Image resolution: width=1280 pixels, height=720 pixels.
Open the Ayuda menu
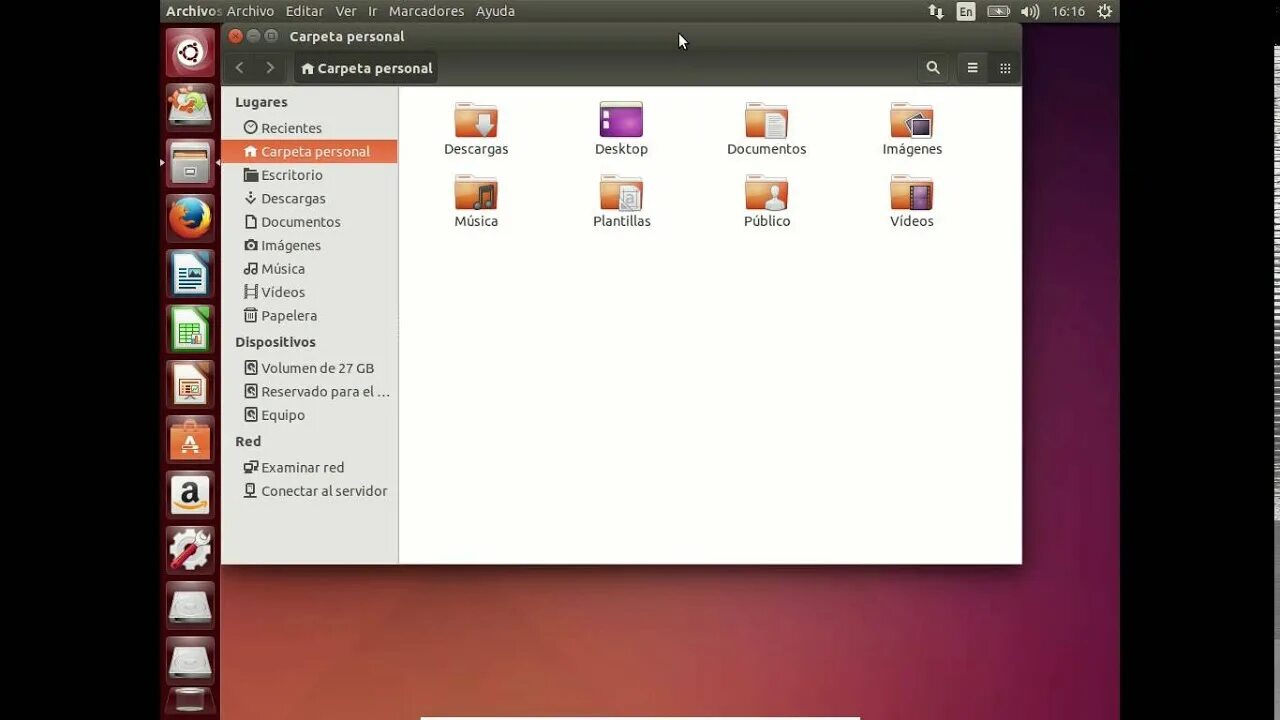pyautogui.click(x=495, y=11)
